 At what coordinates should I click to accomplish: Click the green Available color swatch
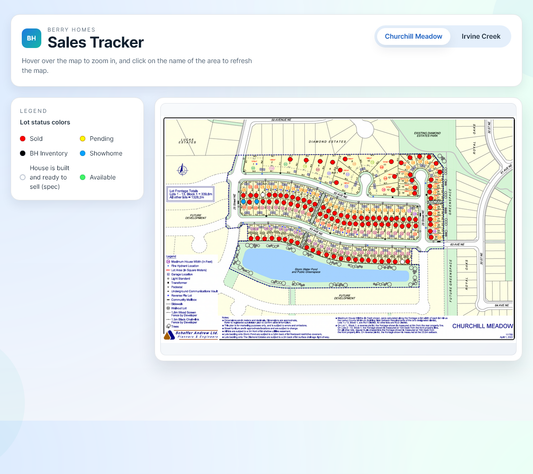click(83, 177)
